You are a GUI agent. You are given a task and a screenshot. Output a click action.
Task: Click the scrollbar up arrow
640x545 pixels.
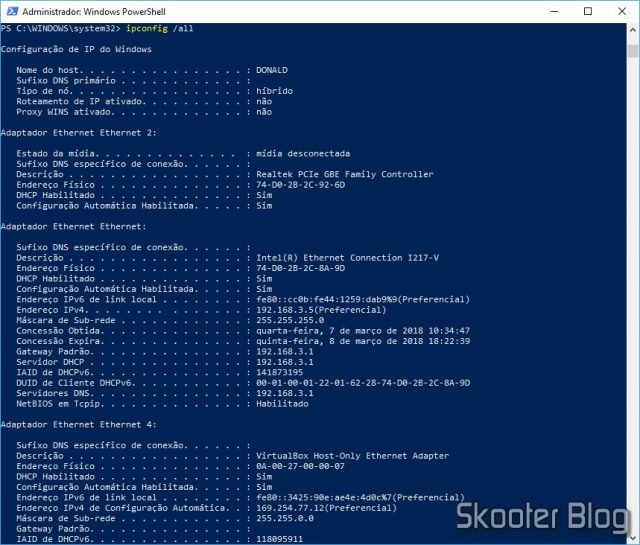[633, 30]
